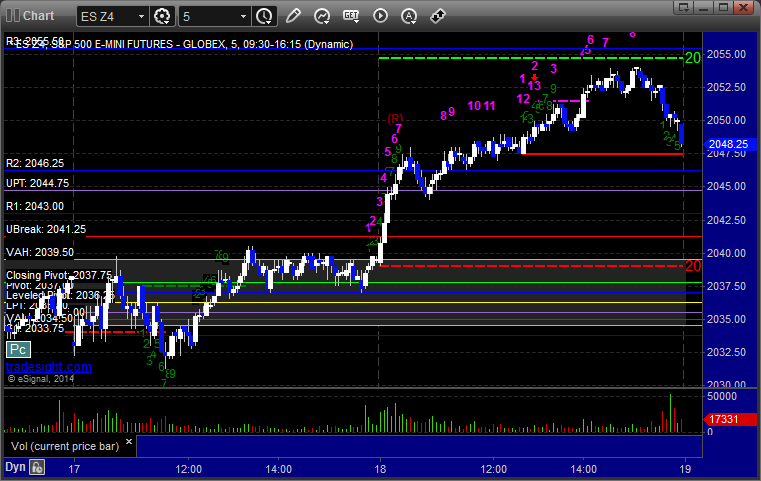This screenshot has width=761, height=481.
Task: Open the symbol settings gear menu
Action: click(x=162, y=17)
